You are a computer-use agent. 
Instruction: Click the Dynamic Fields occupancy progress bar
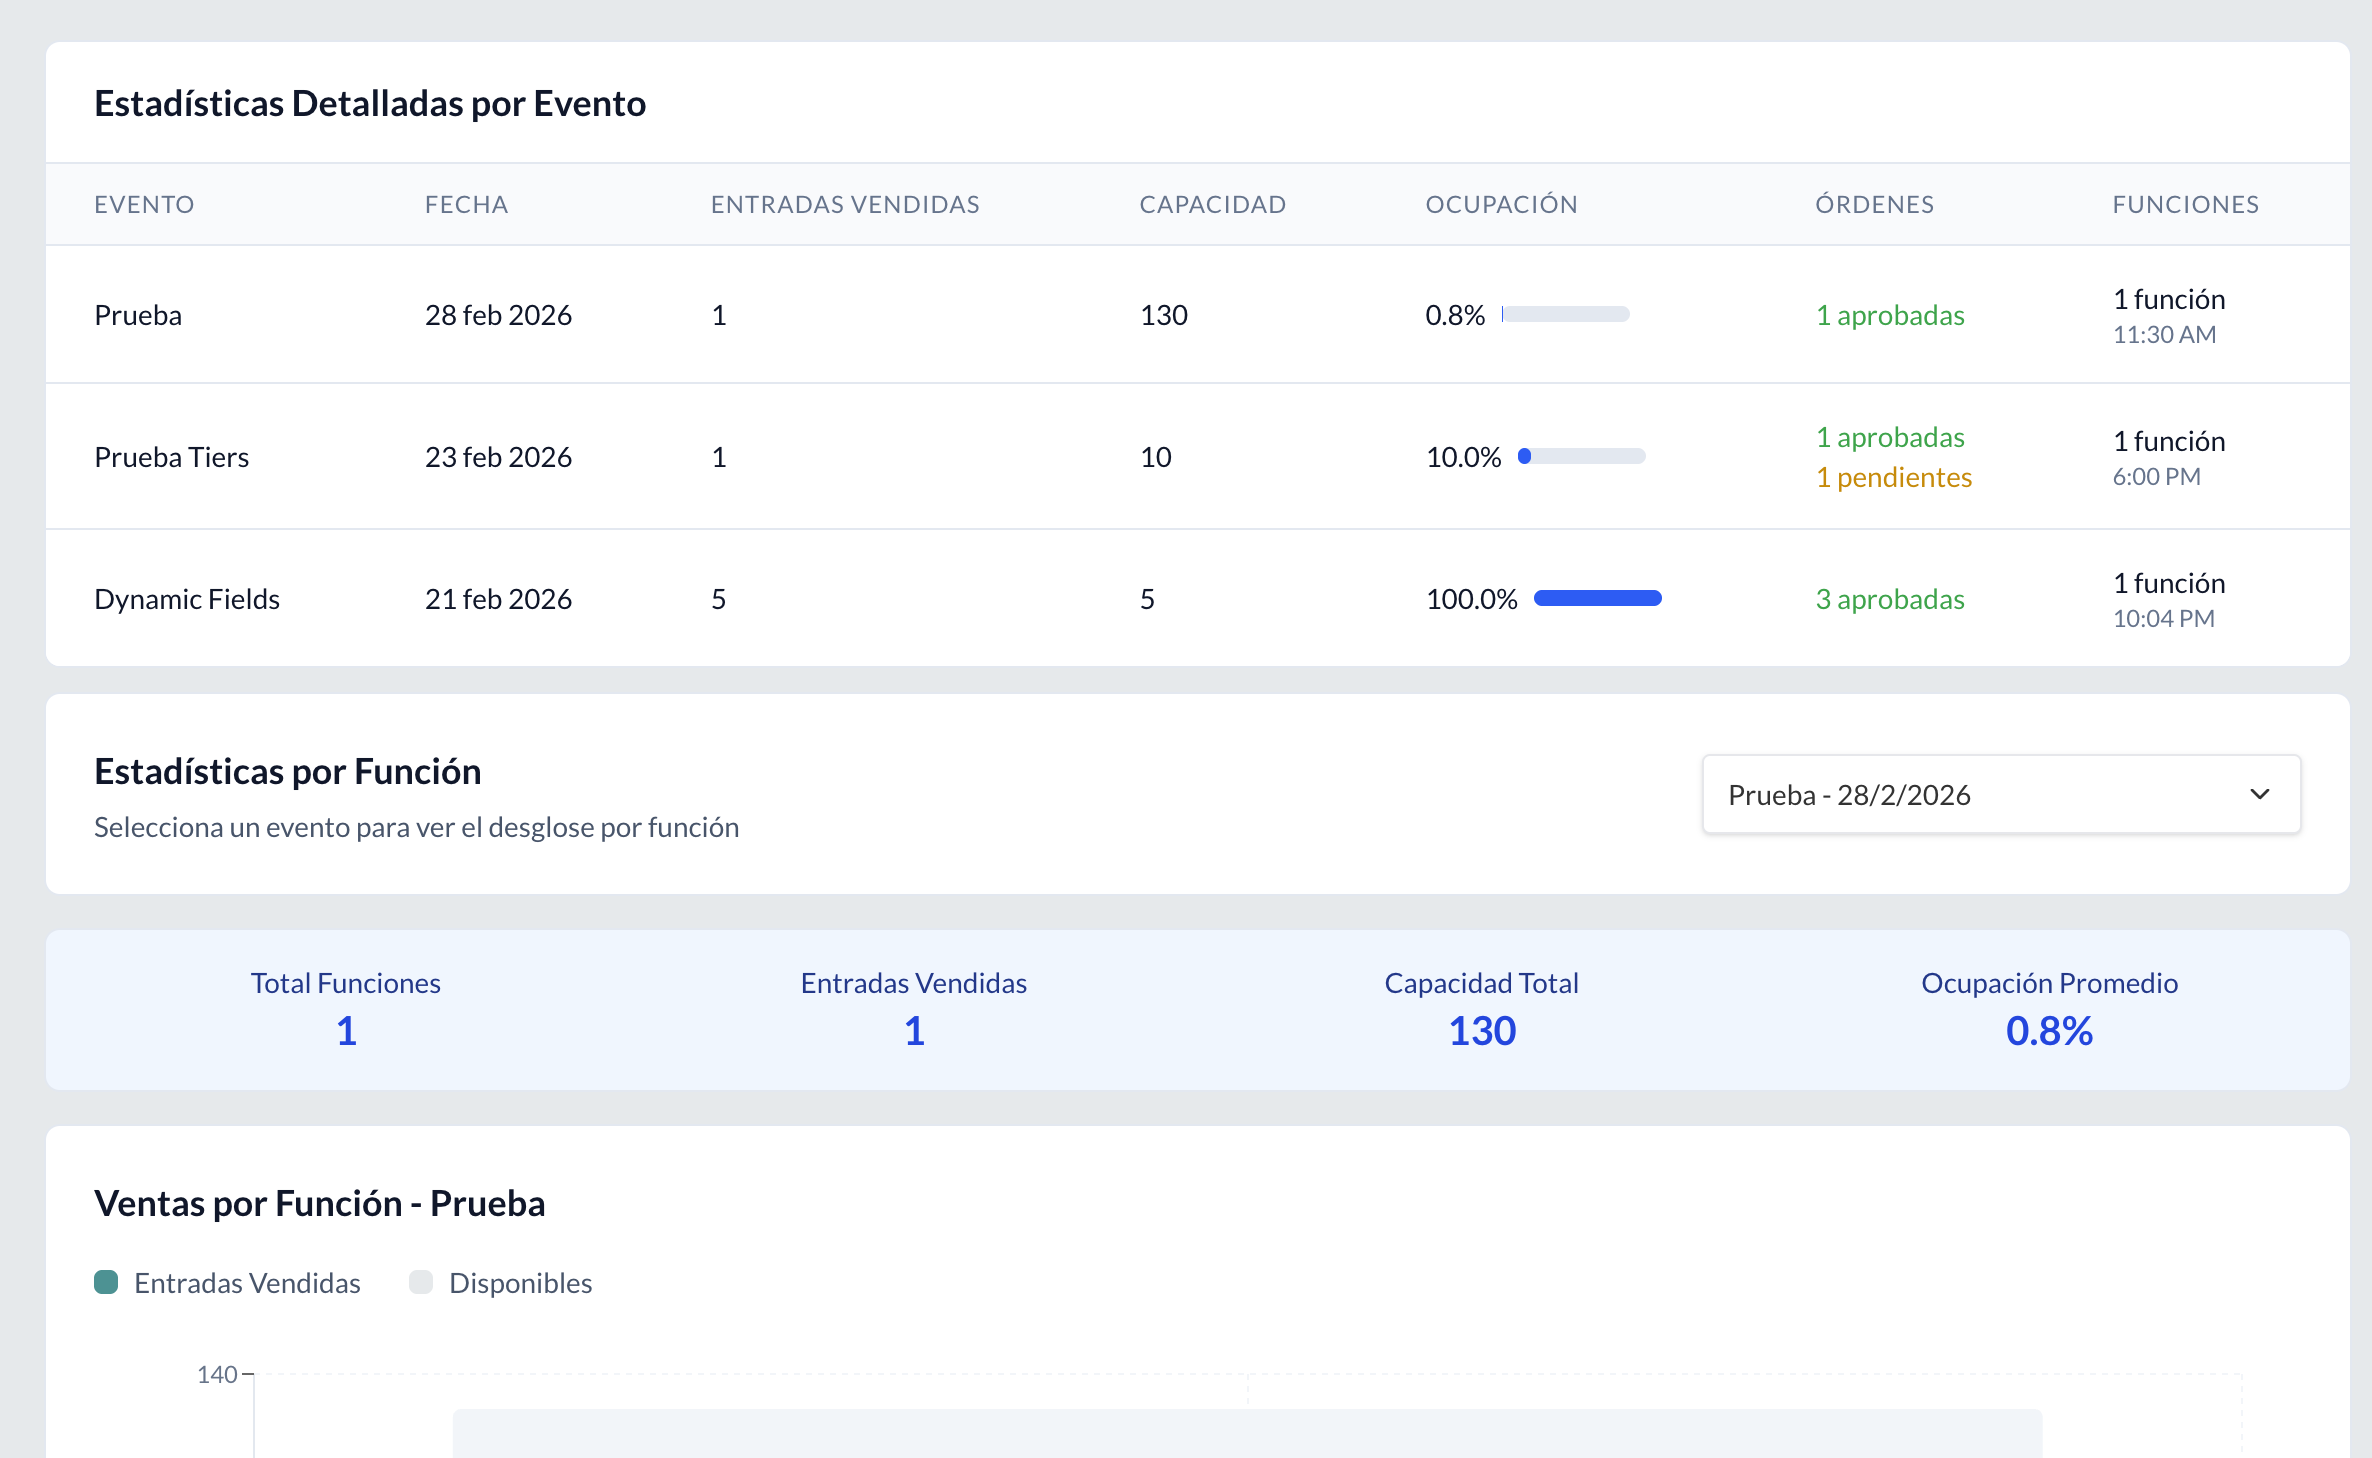click(x=1597, y=598)
